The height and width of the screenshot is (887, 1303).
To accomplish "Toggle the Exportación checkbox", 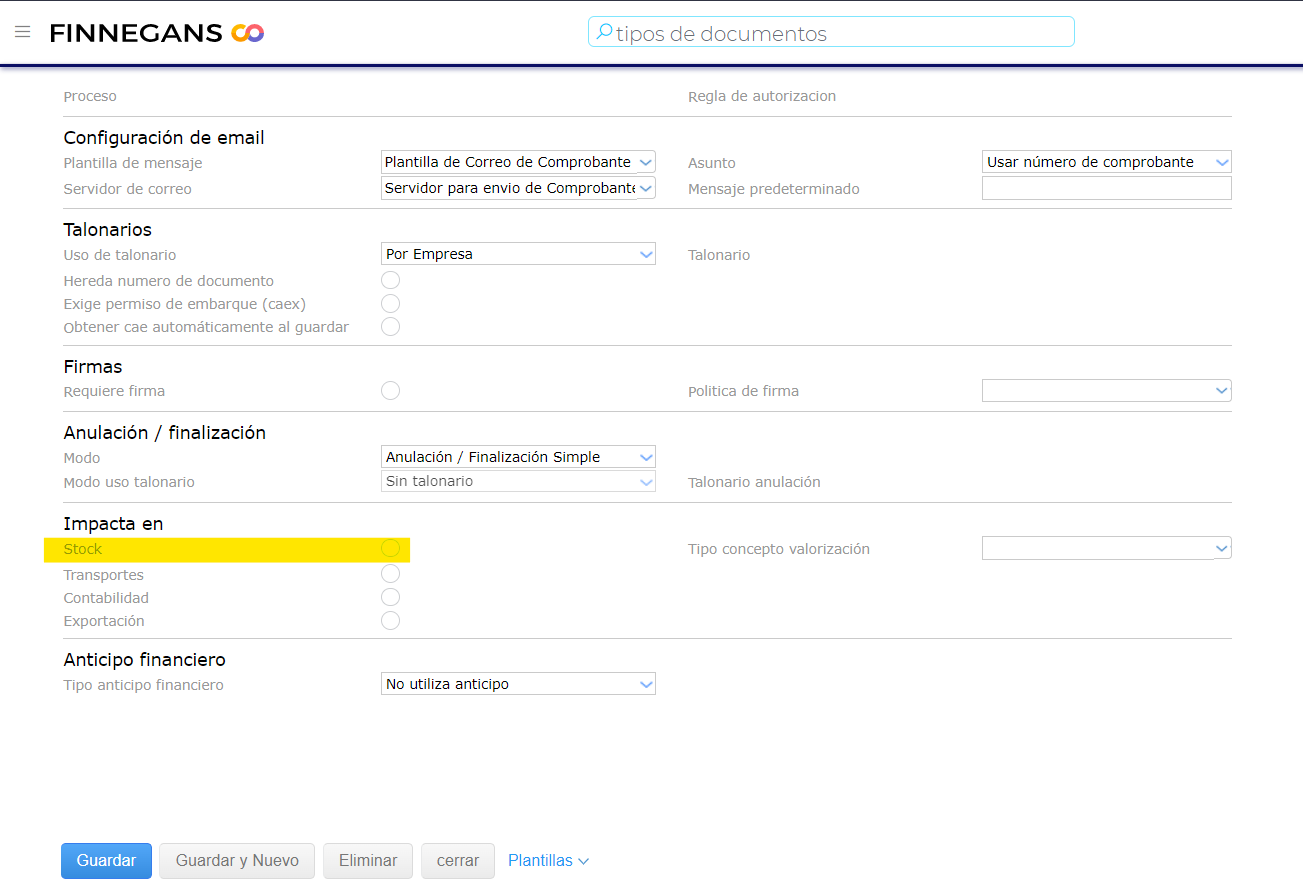I will (390, 621).
